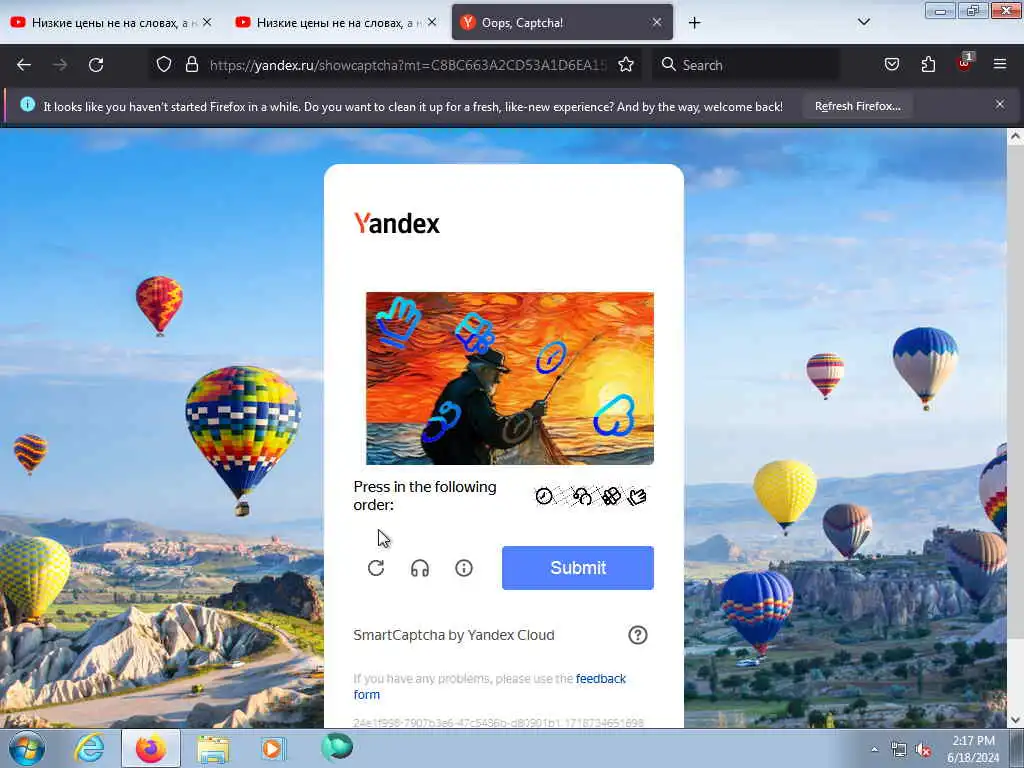
Task: Close the second YouTube tab
Action: 432,22
